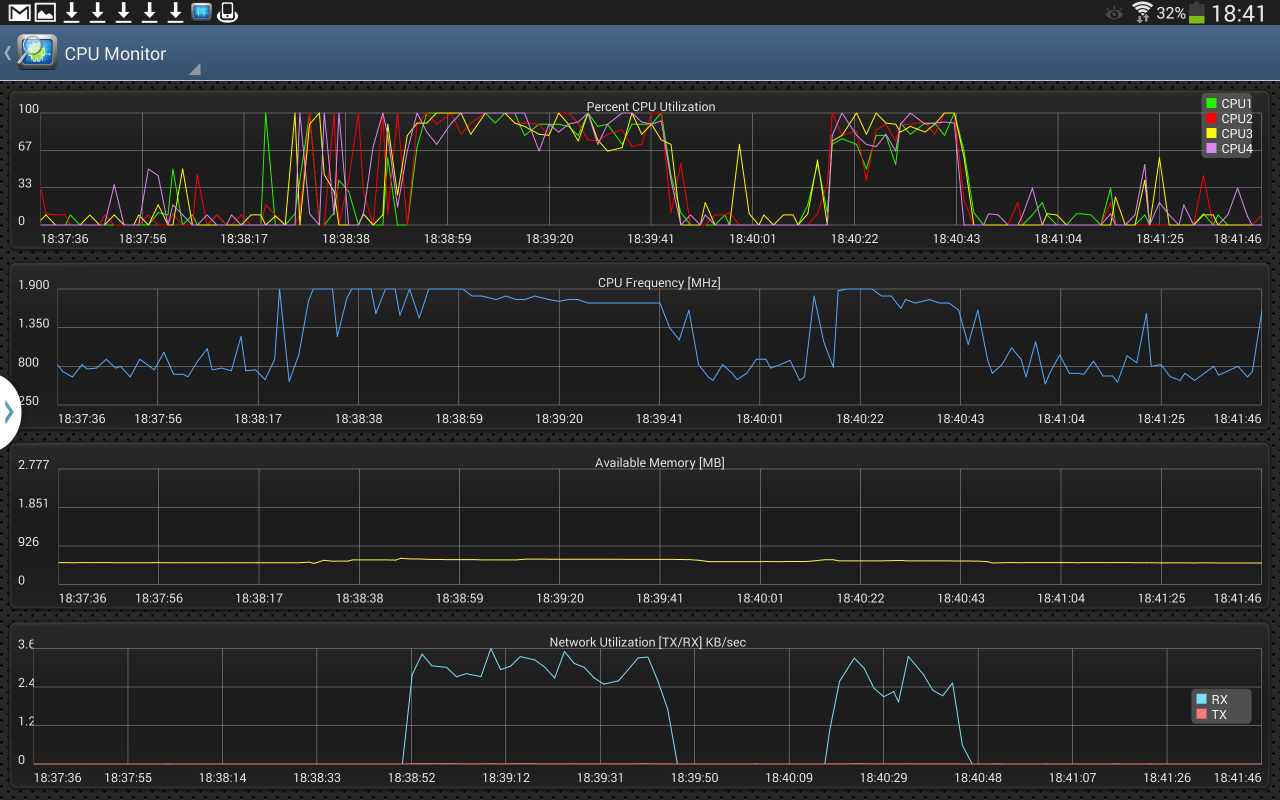Tap the CPU Monitor title text

click(115, 54)
